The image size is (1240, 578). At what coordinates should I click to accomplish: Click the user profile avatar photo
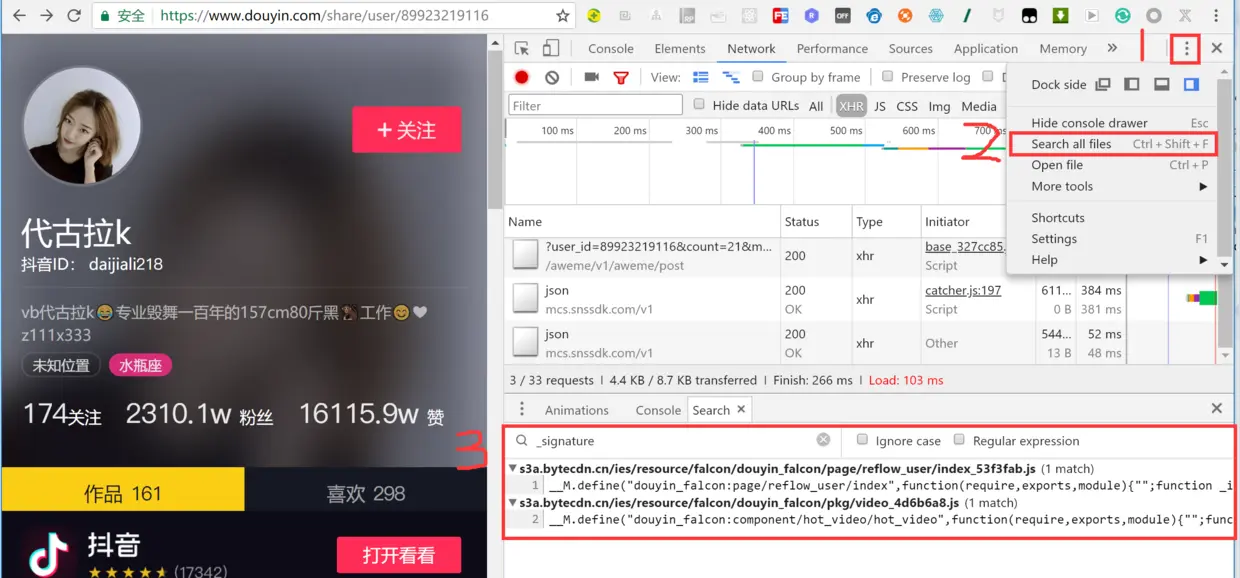click(82, 128)
